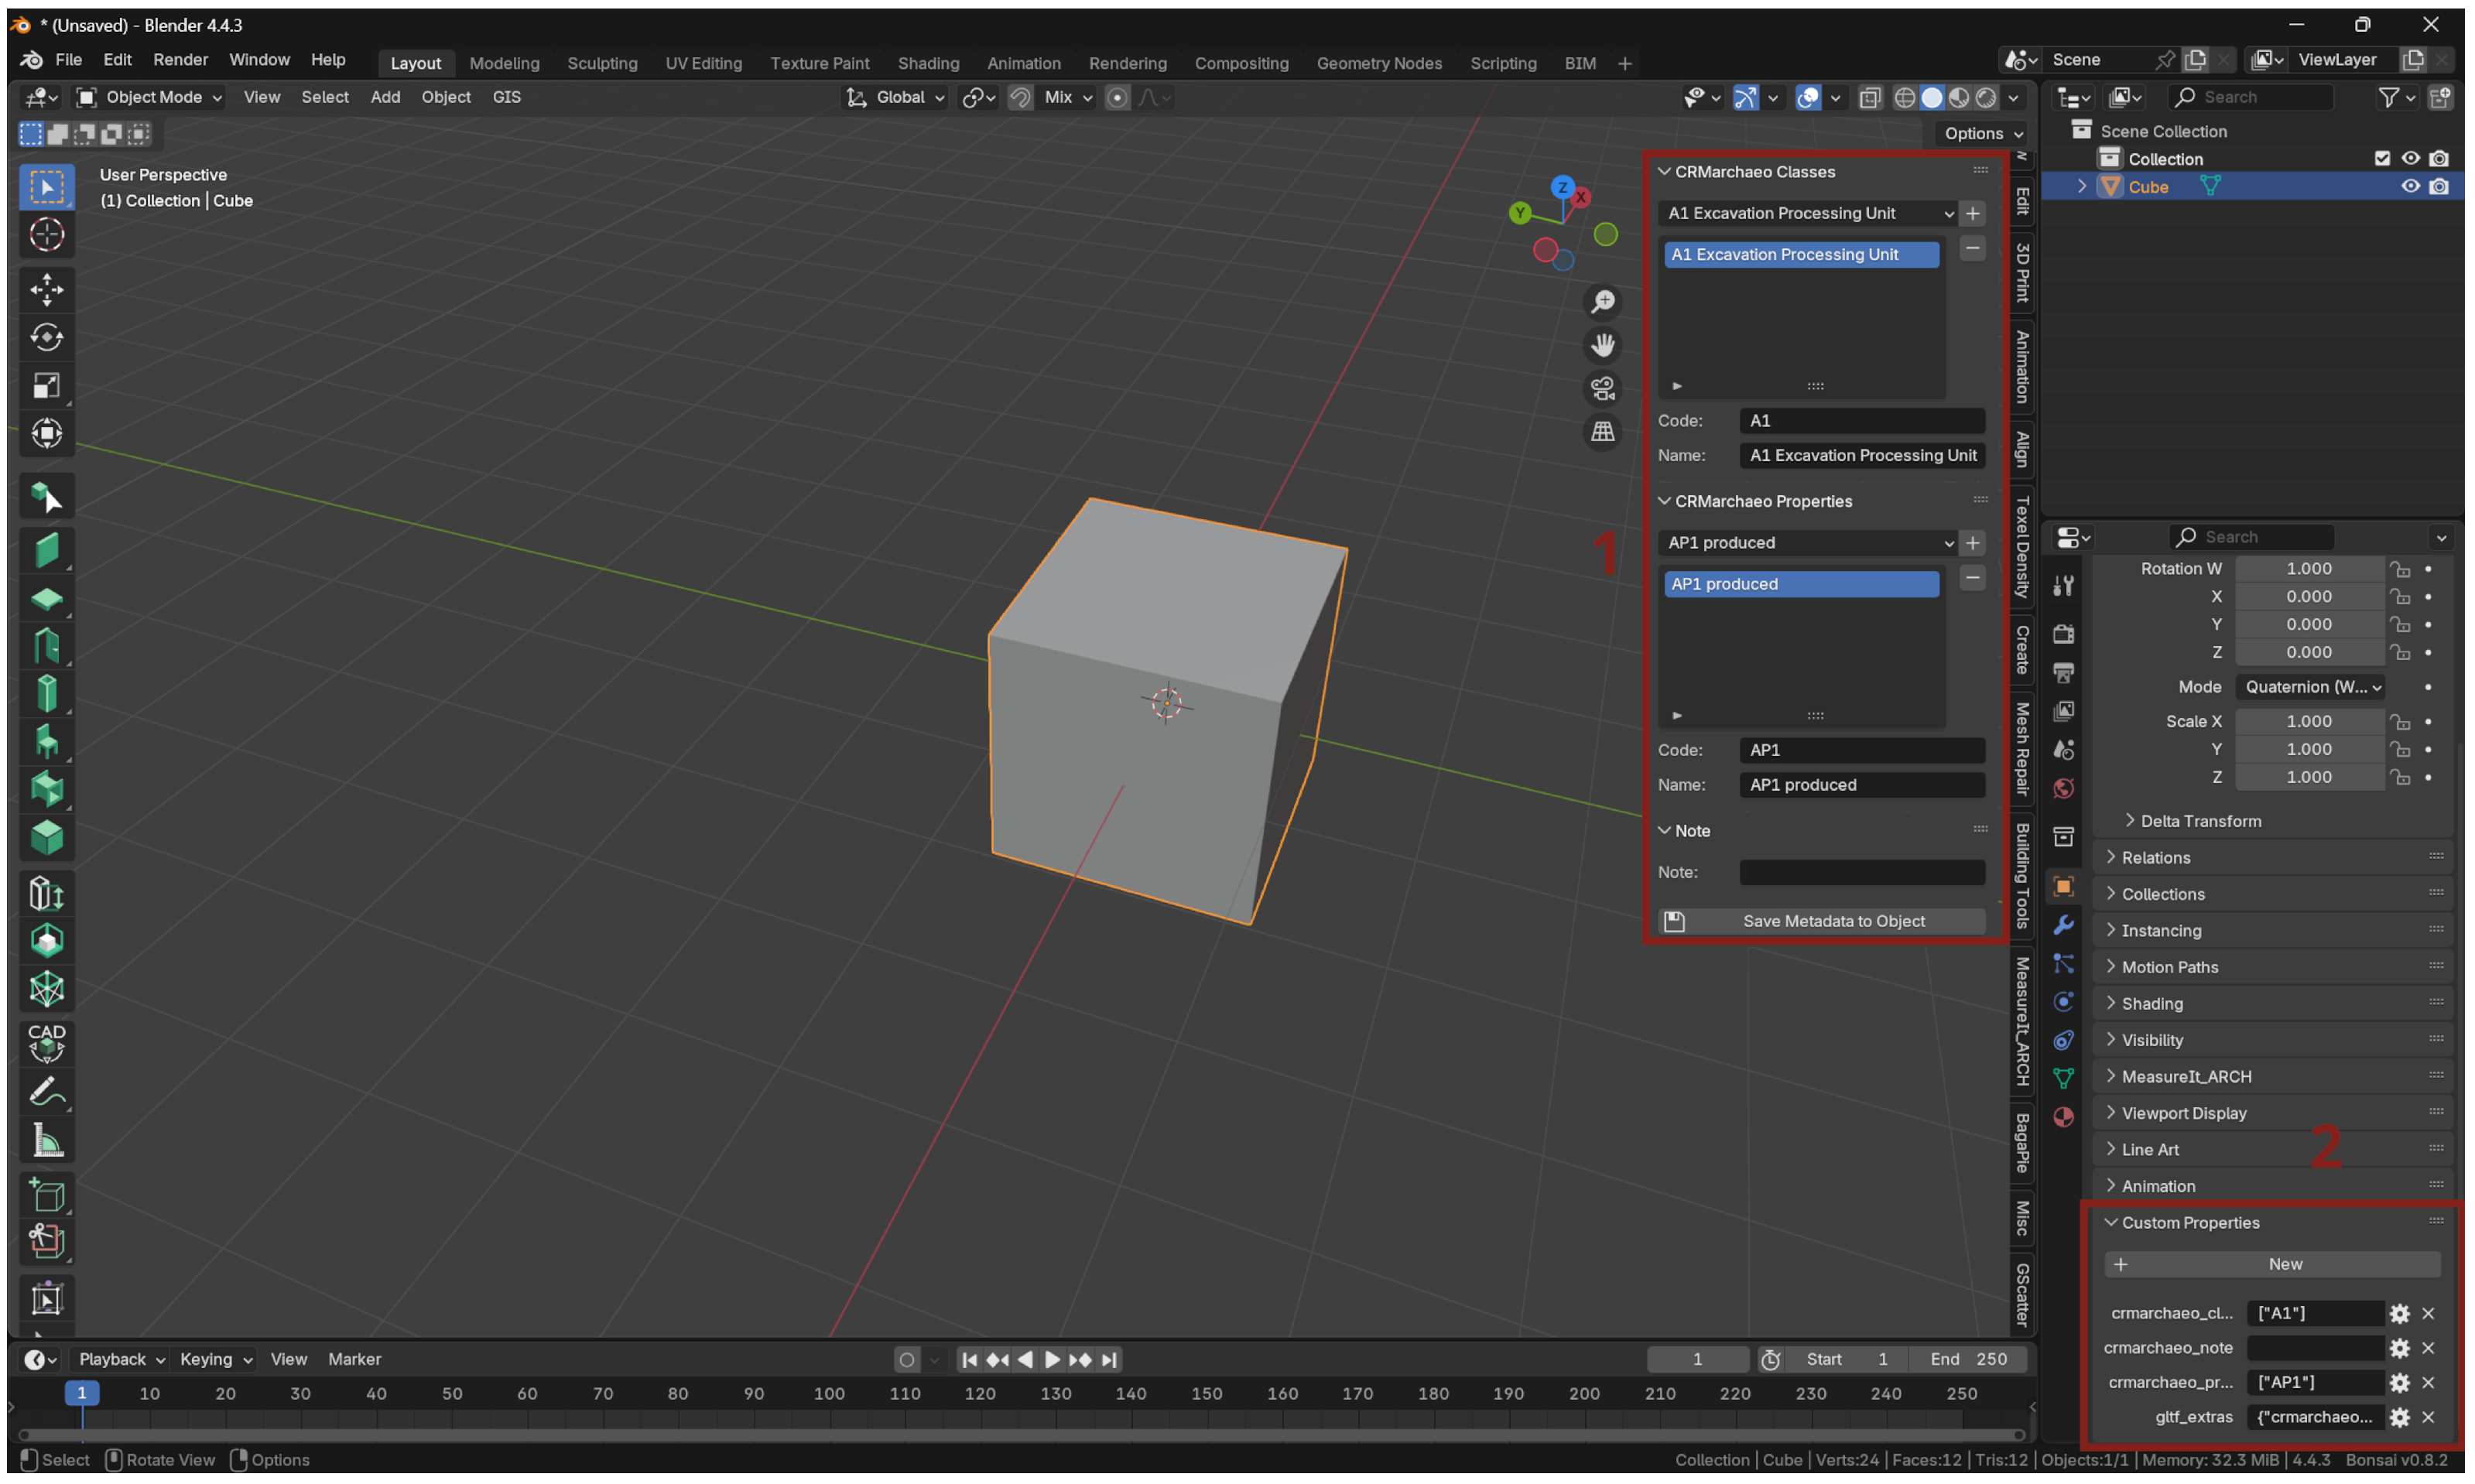The image size is (2475, 1484).
Task: Select the Scale tool
Action: [x=46, y=386]
